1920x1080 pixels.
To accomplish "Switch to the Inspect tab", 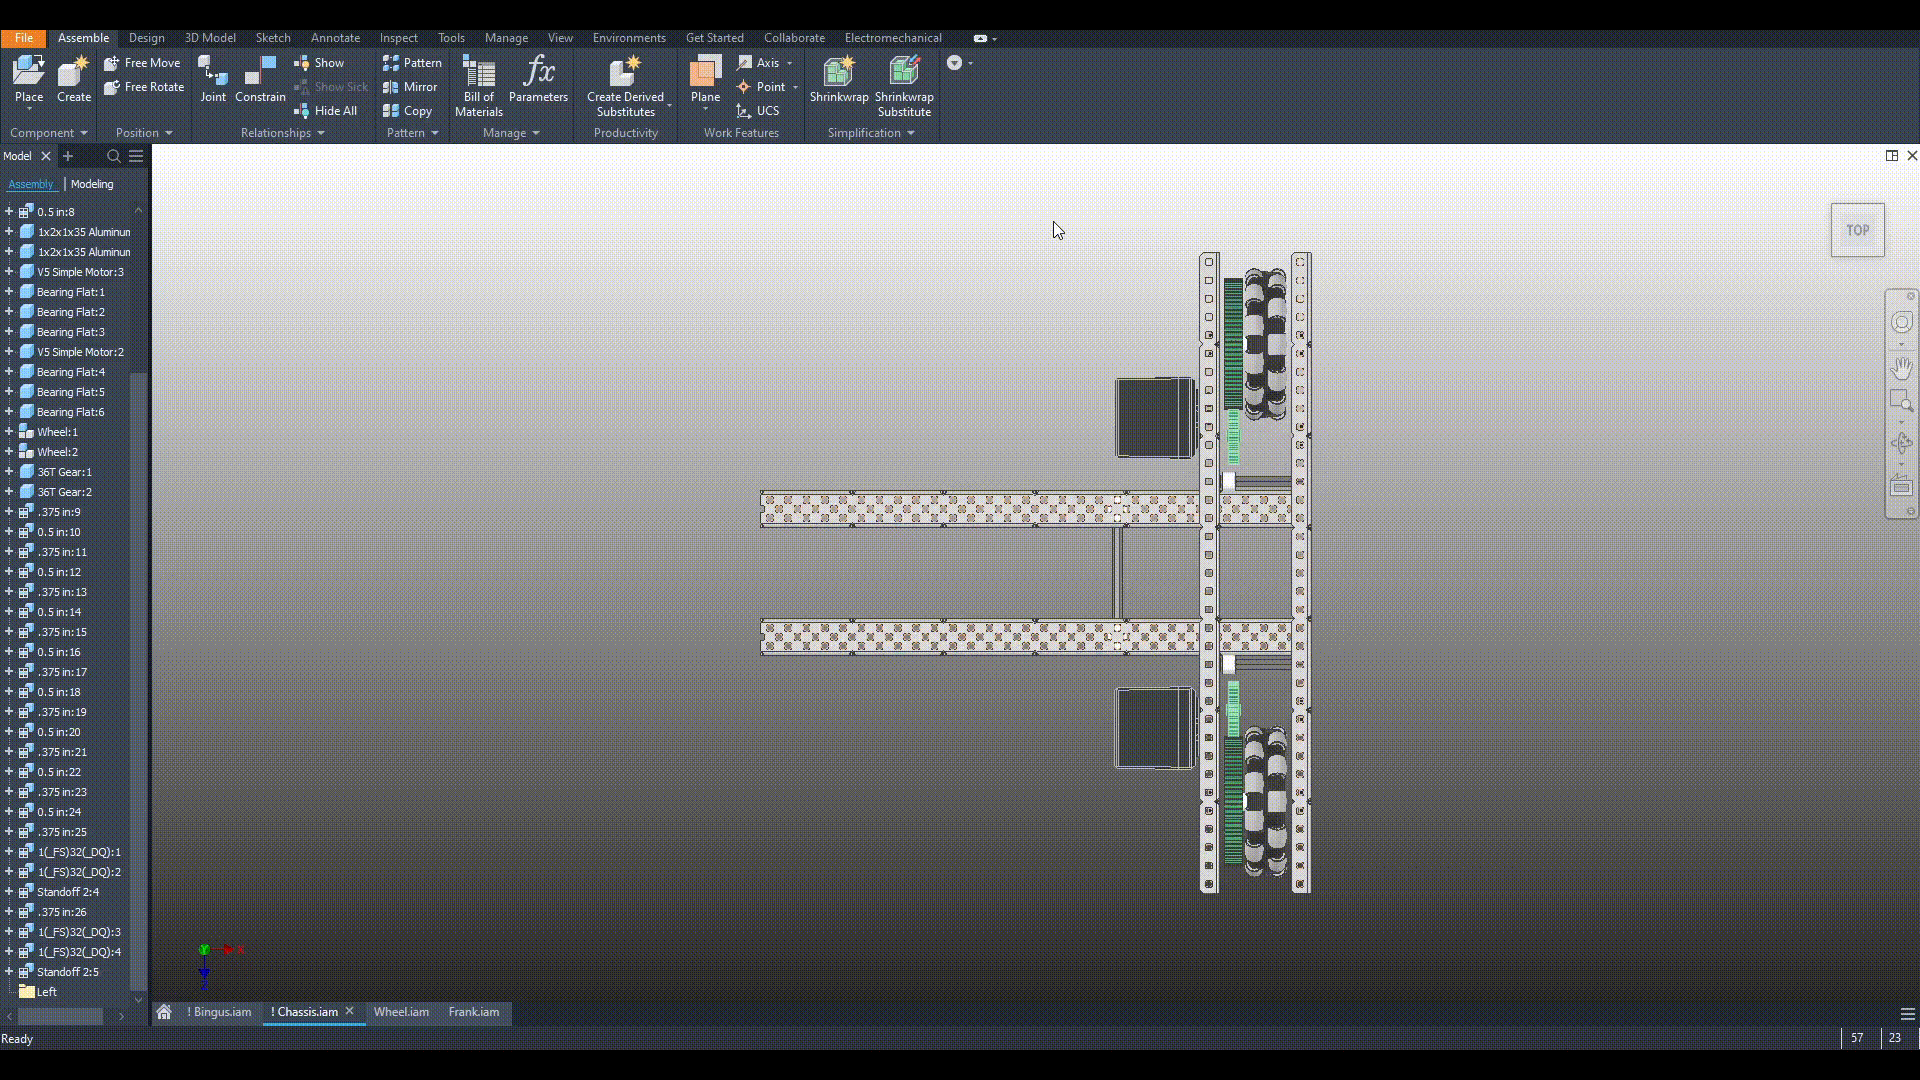I will click(398, 38).
